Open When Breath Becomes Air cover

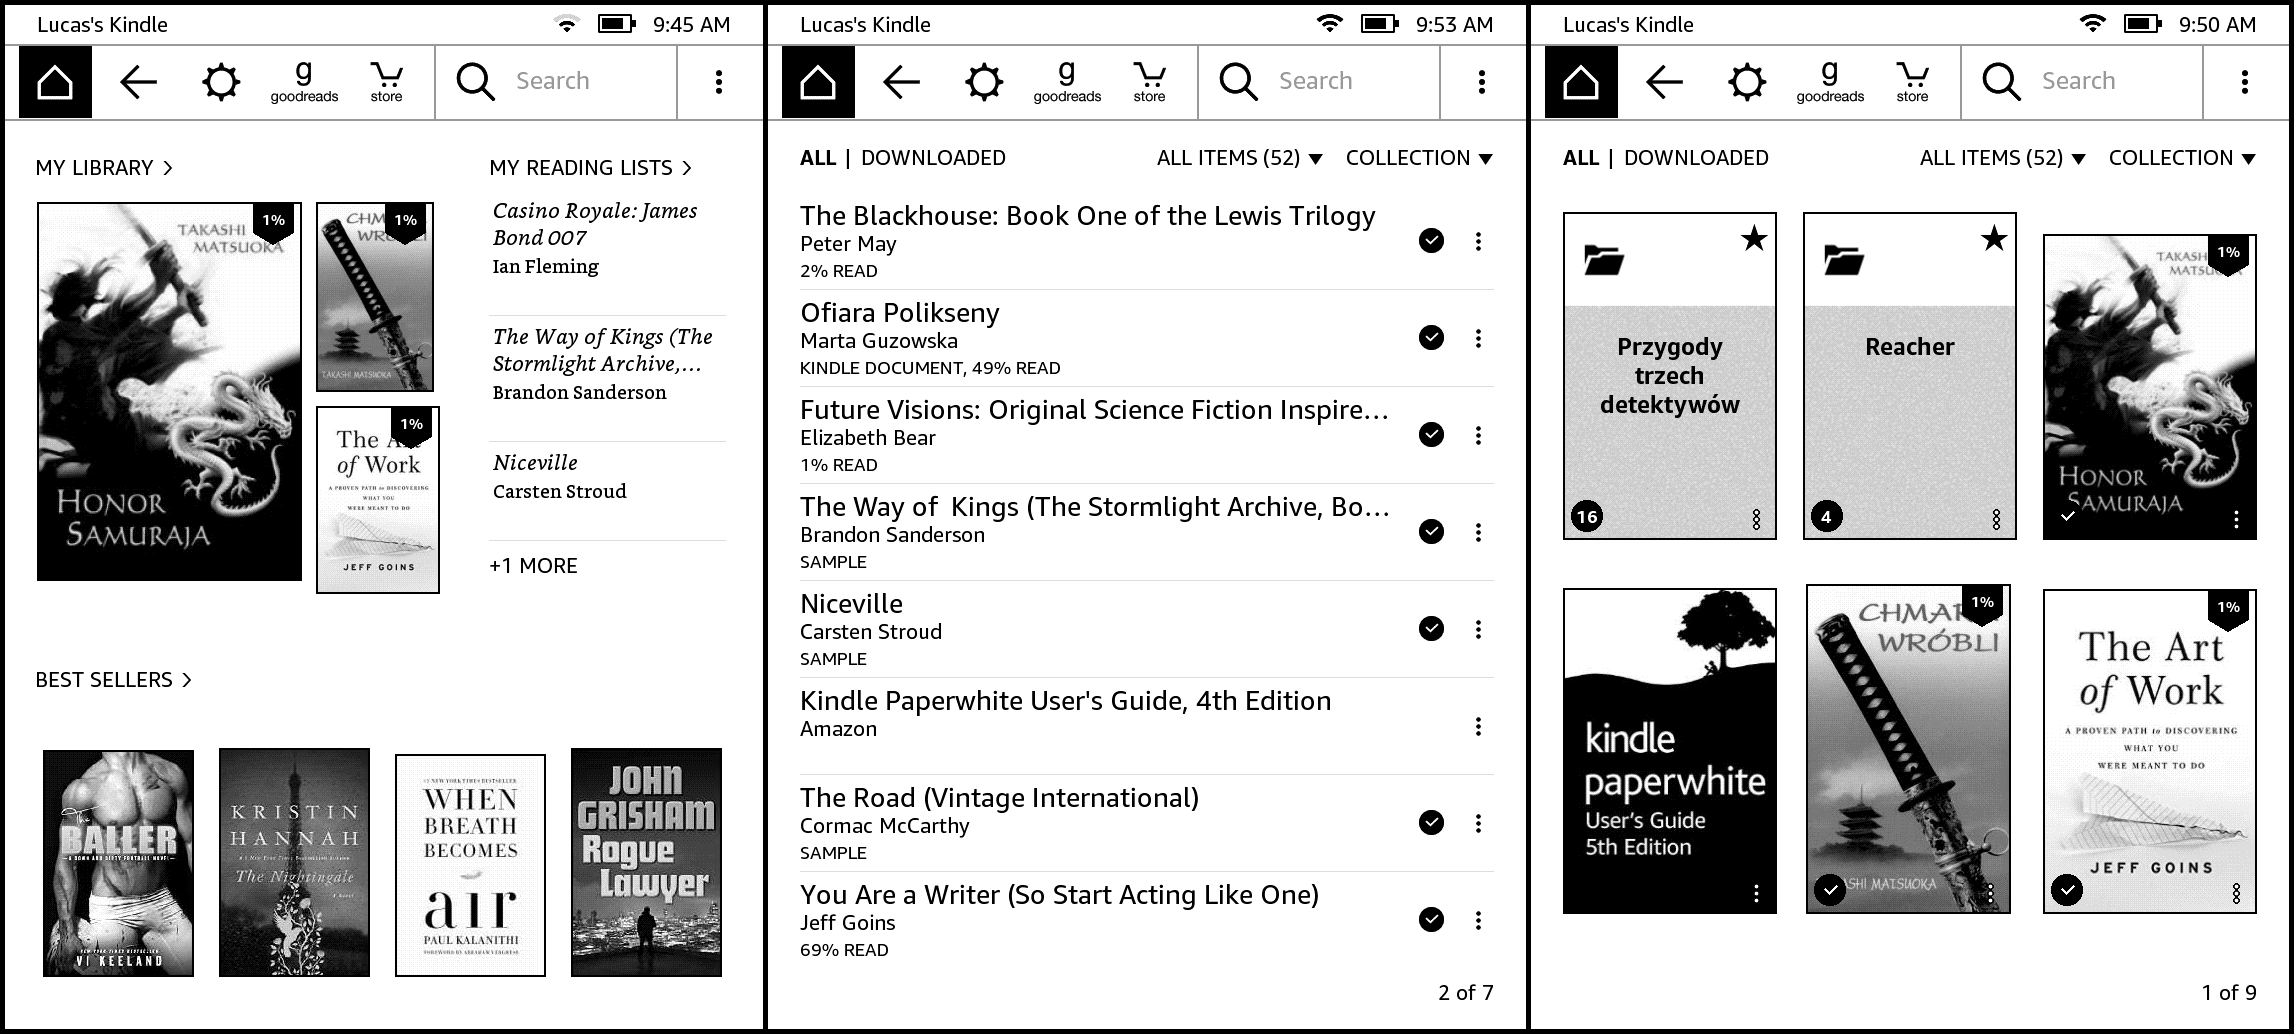[470, 865]
